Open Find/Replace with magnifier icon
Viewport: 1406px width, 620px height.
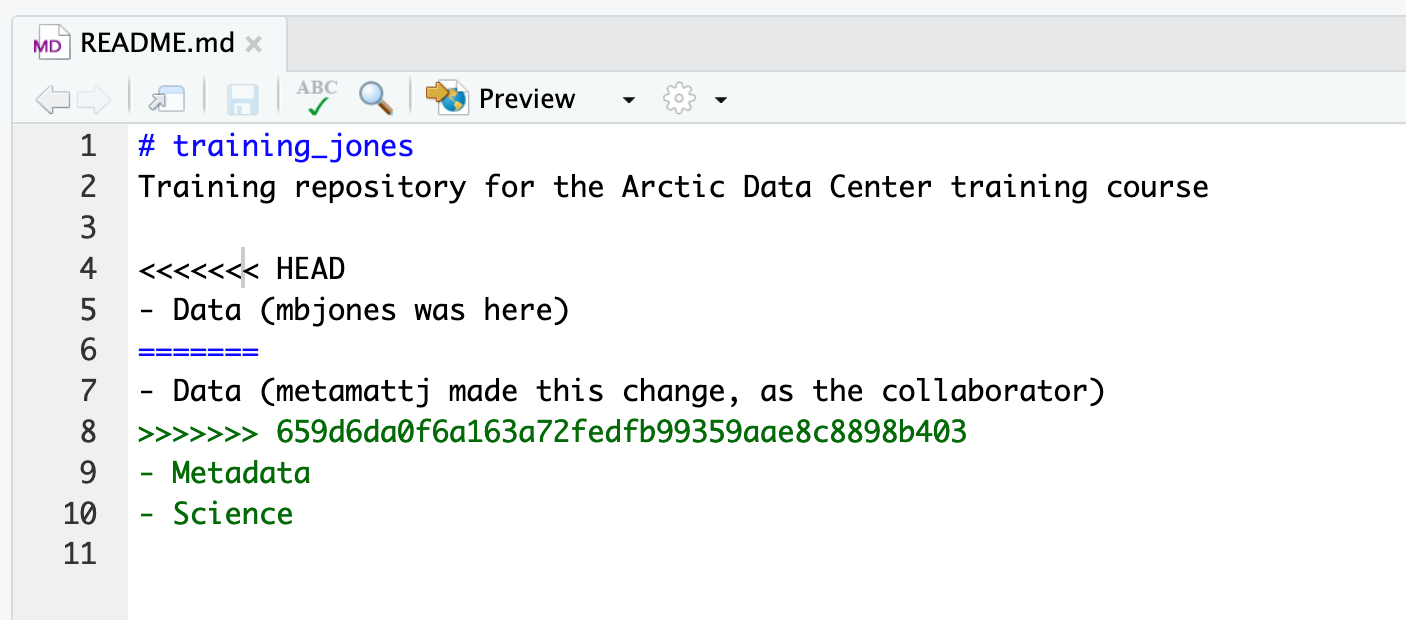[376, 98]
